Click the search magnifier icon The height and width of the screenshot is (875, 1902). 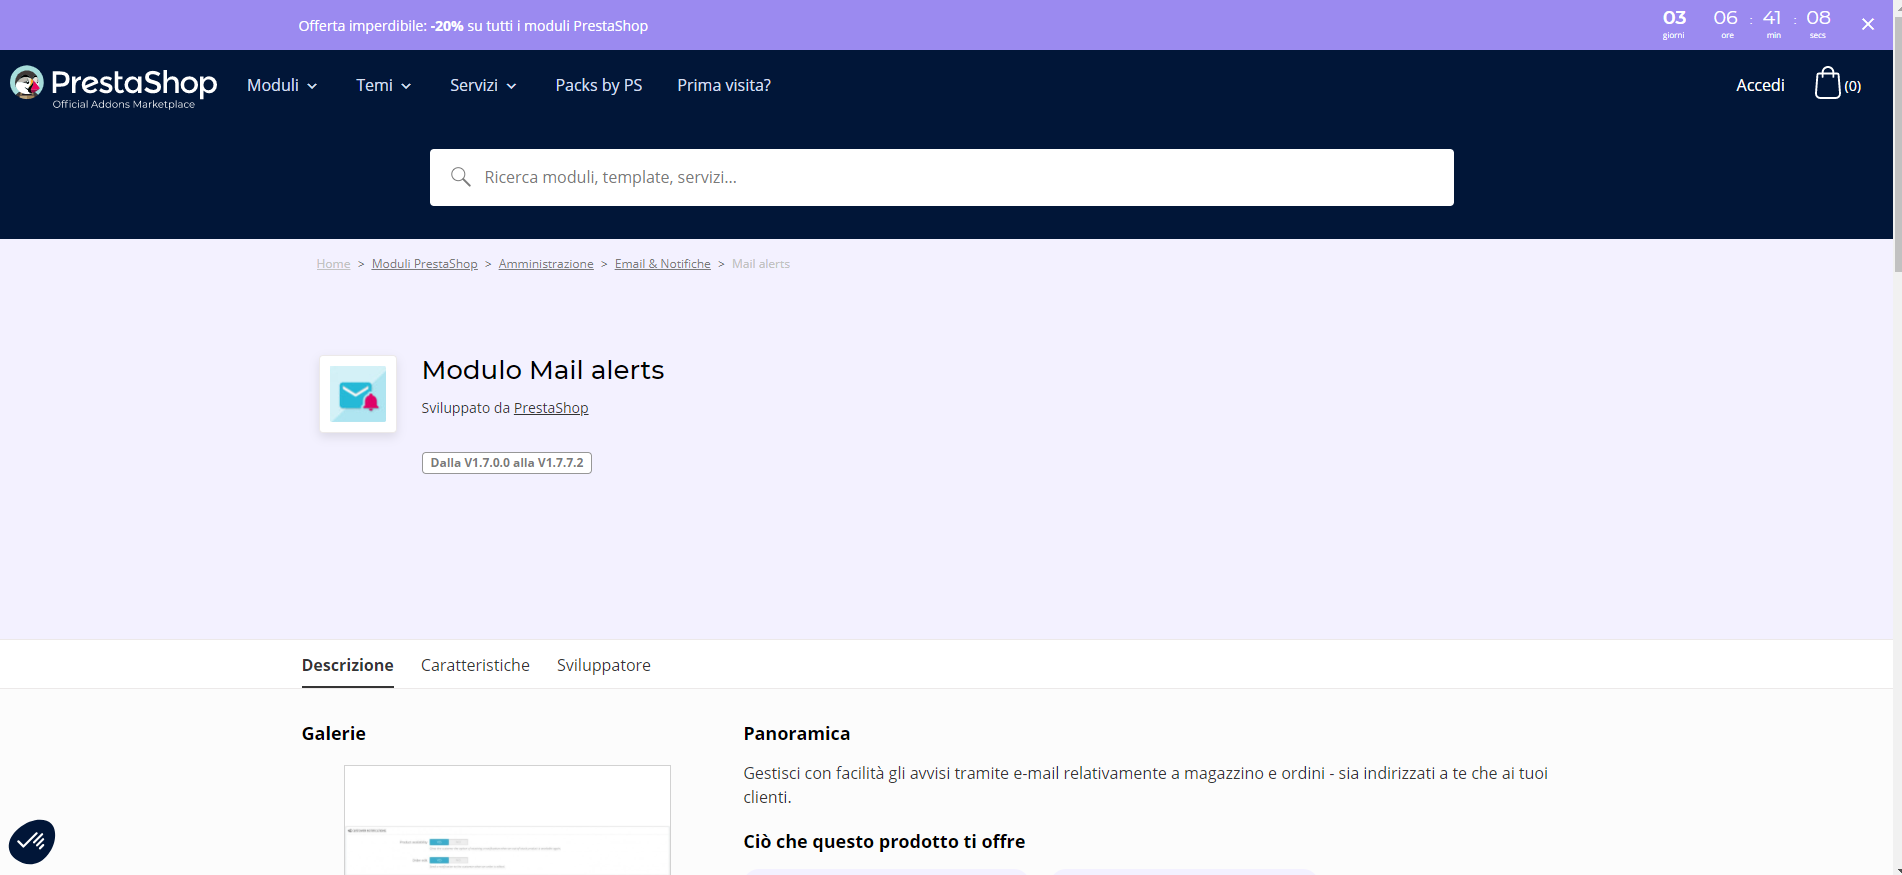(x=460, y=177)
